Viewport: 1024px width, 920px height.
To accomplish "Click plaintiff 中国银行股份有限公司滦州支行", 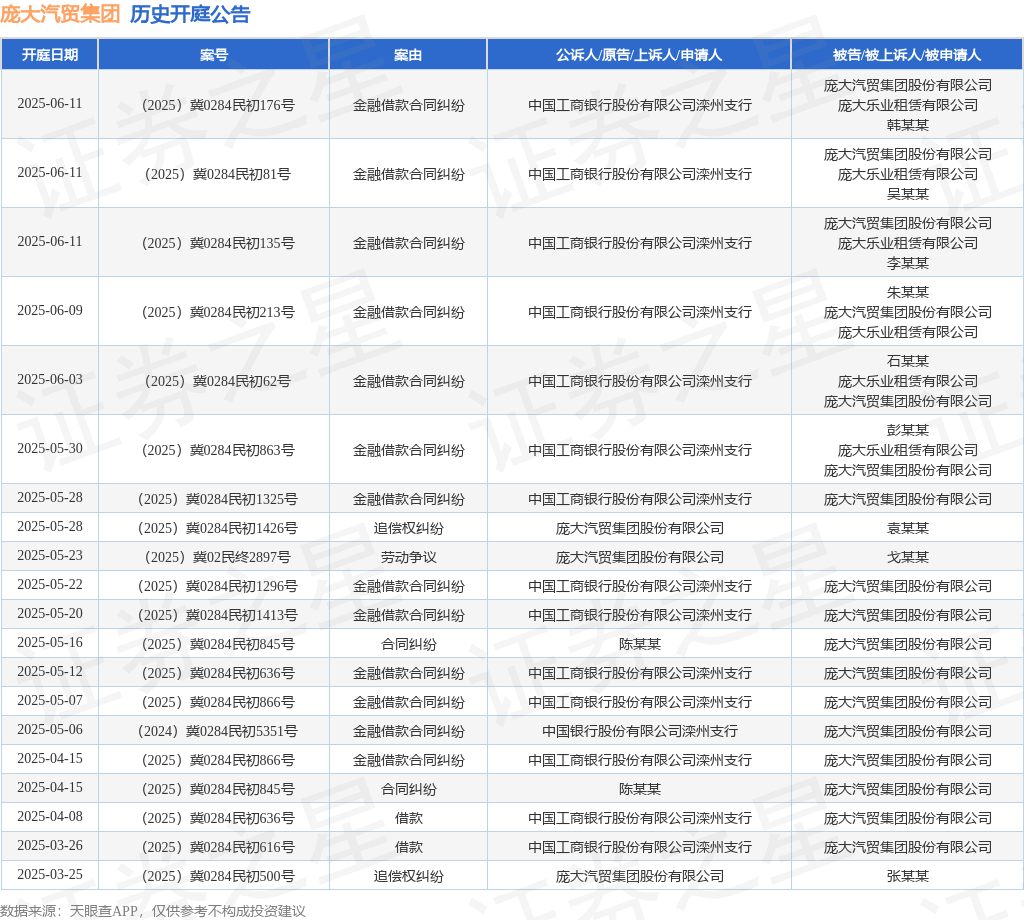I will tap(640, 731).
